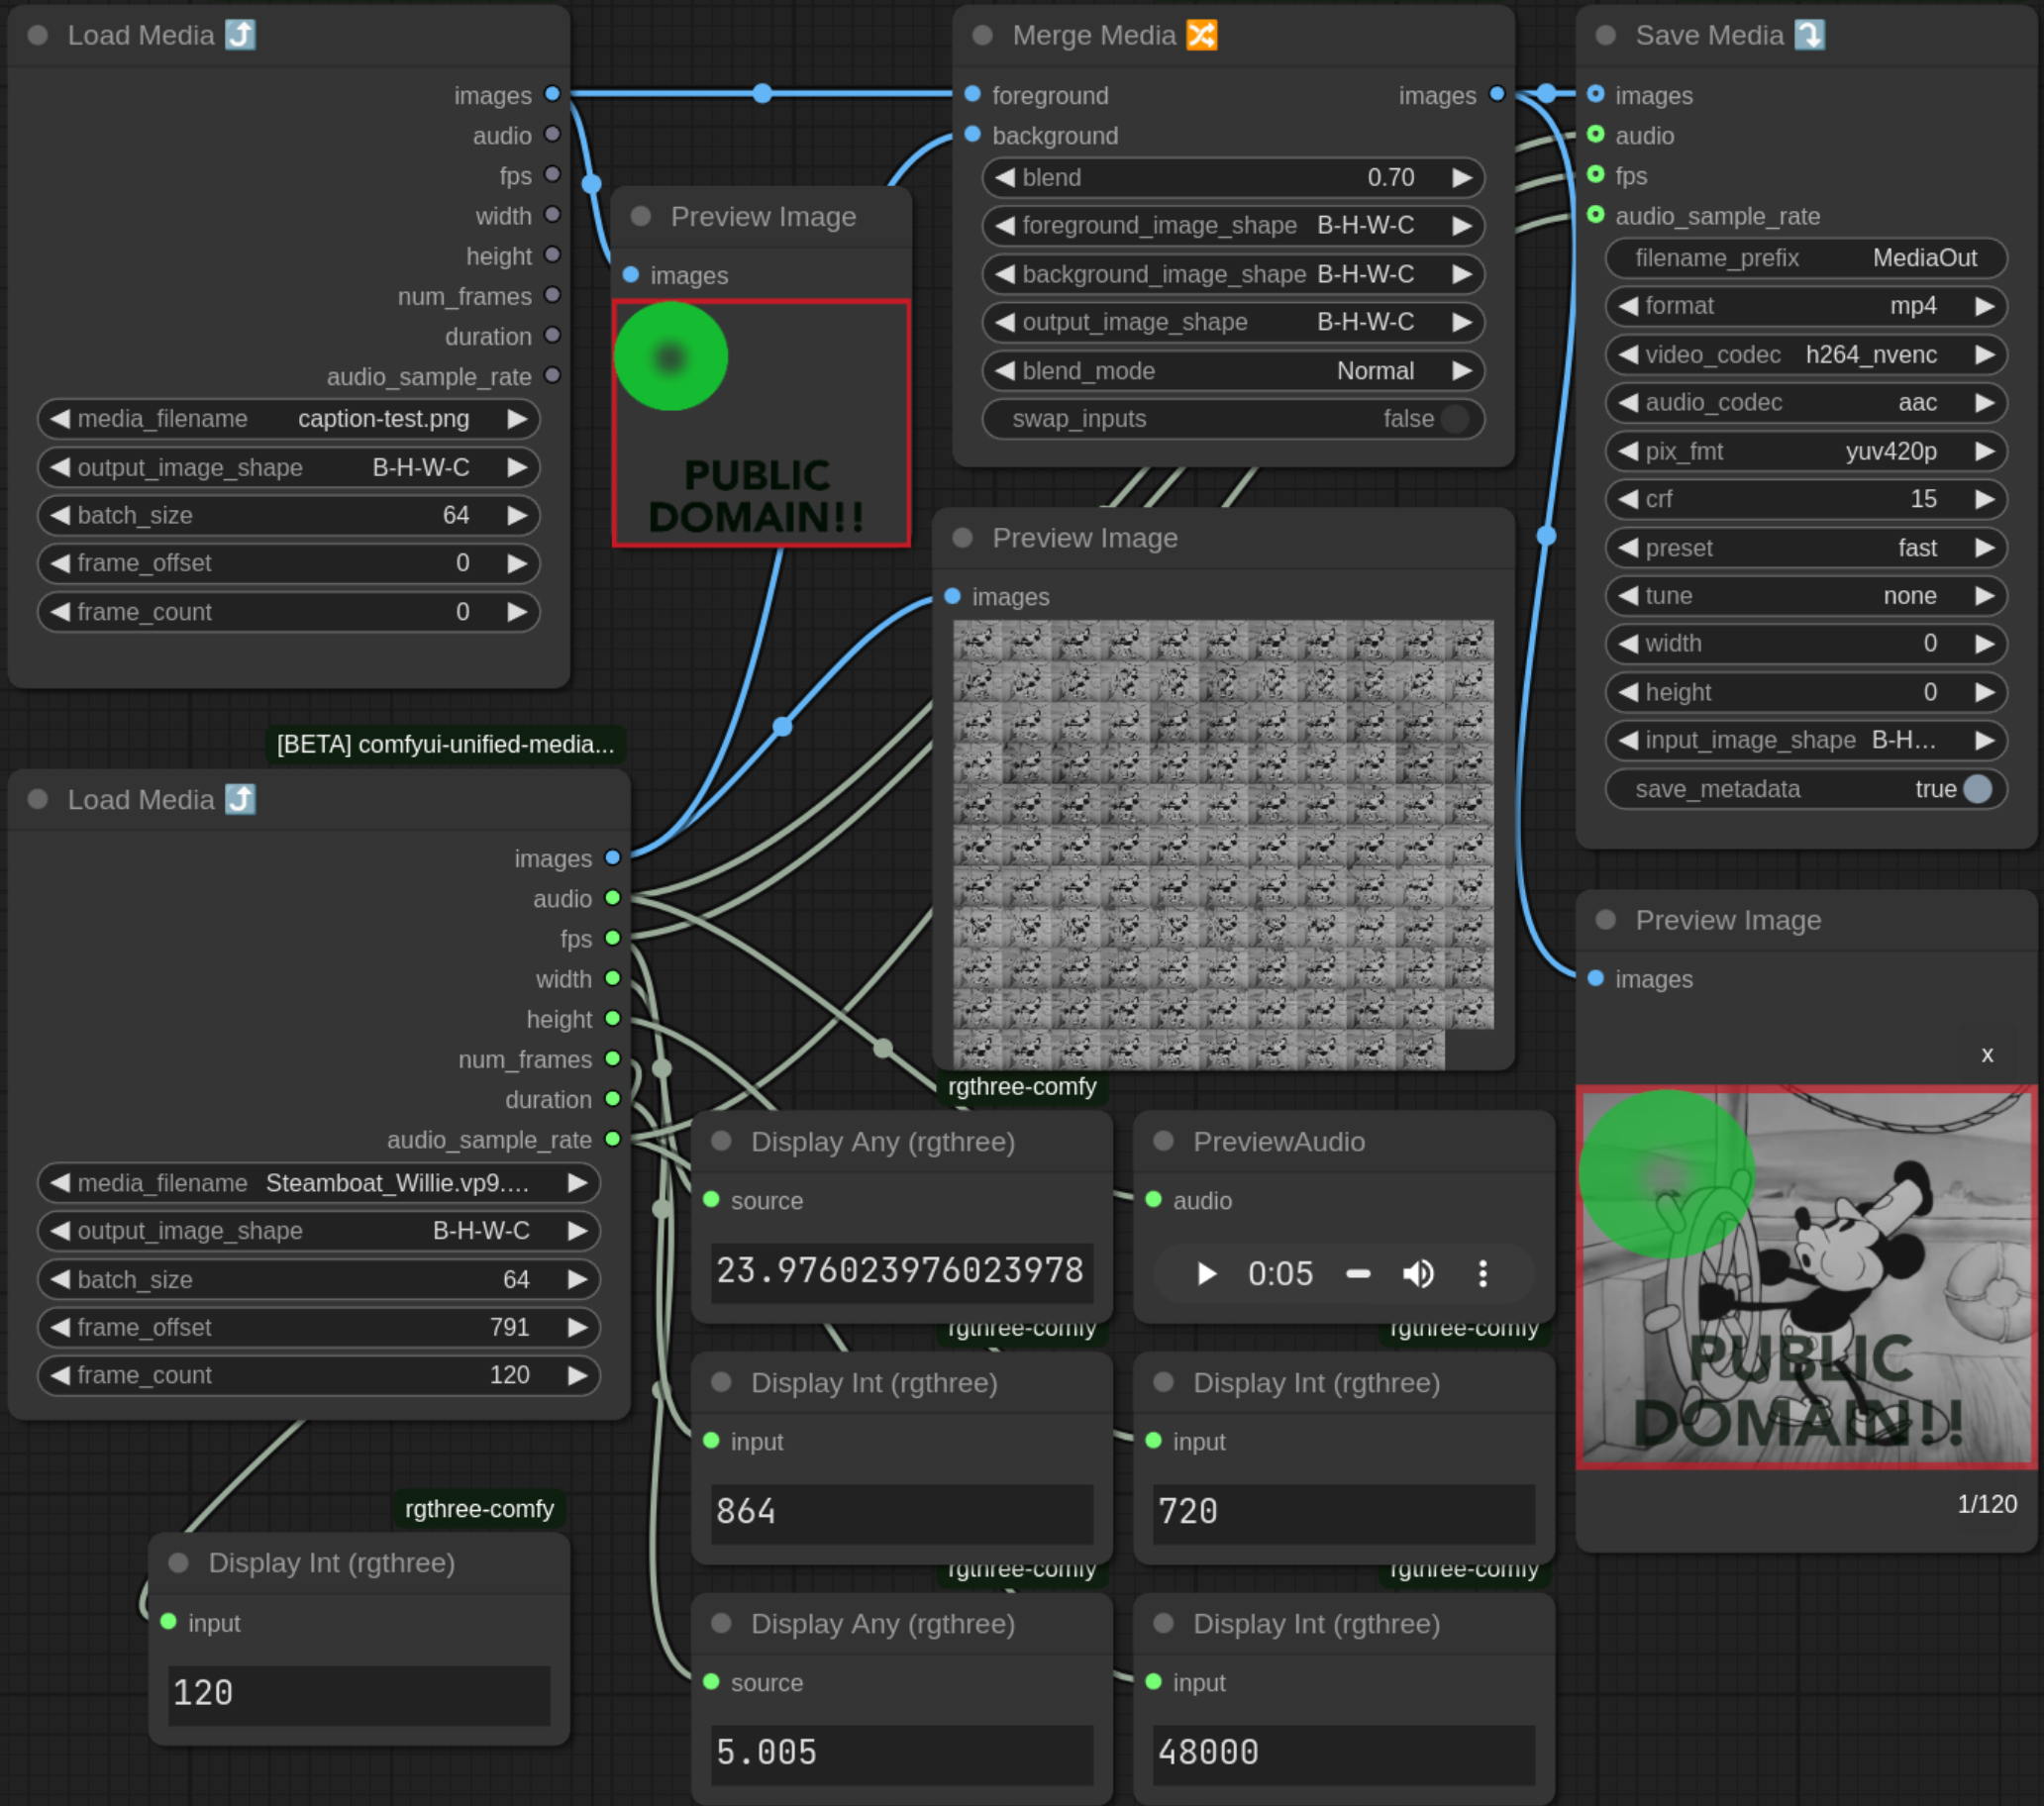Click the caption preview thumbnail with the red border
Screen dimensions: 2044x1806
coord(761,423)
